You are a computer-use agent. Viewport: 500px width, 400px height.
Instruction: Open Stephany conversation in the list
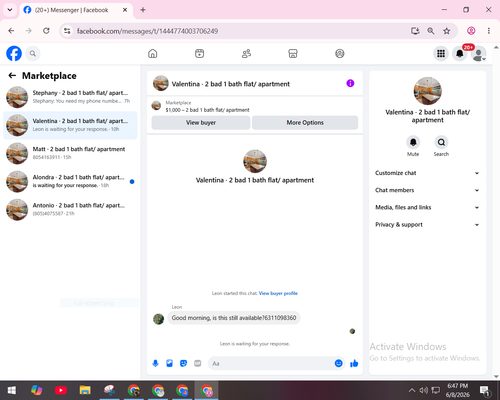coord(70,97)
